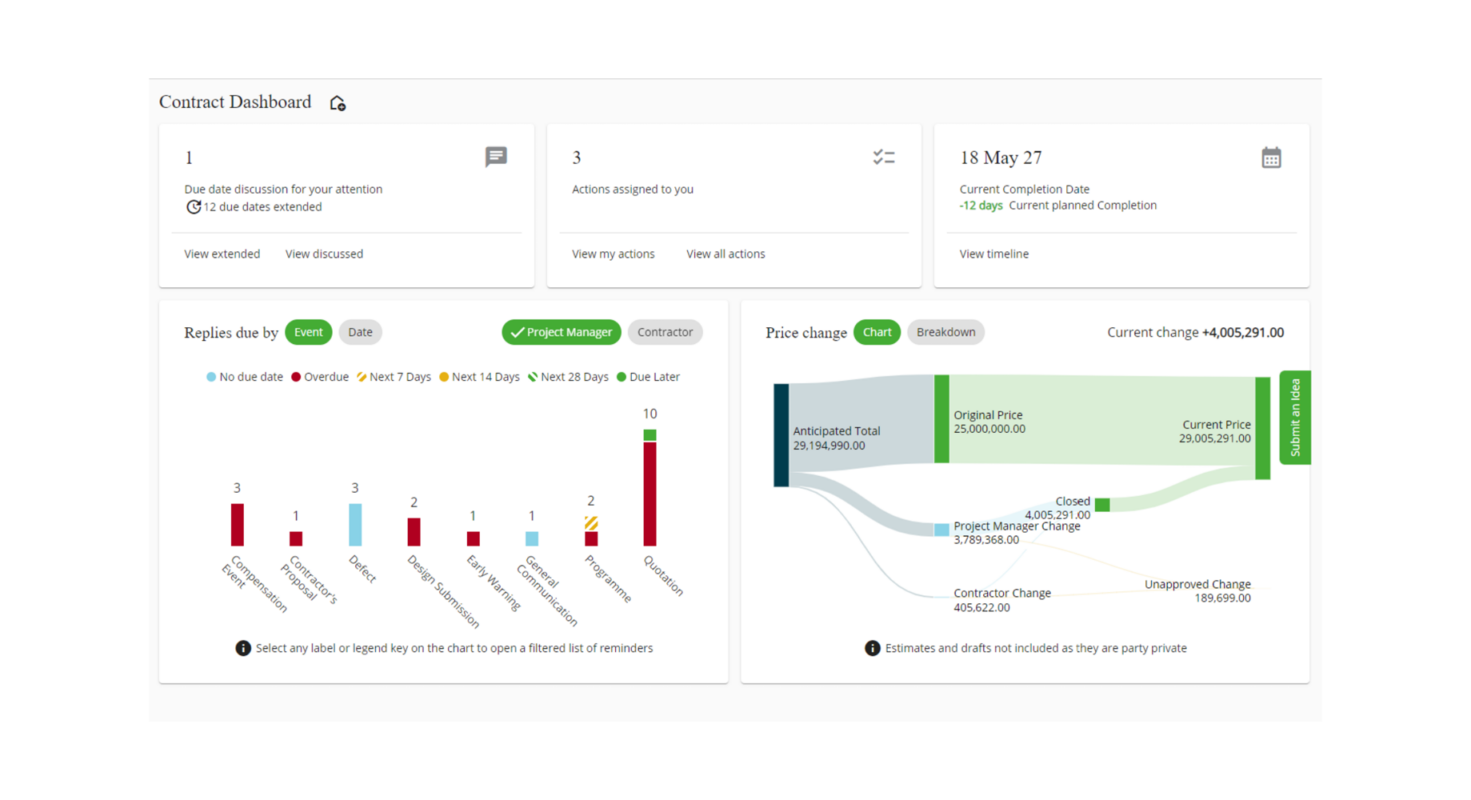Open View all actions link
This screenshot has width=1471, height=800.
click(x=725, y=254)
